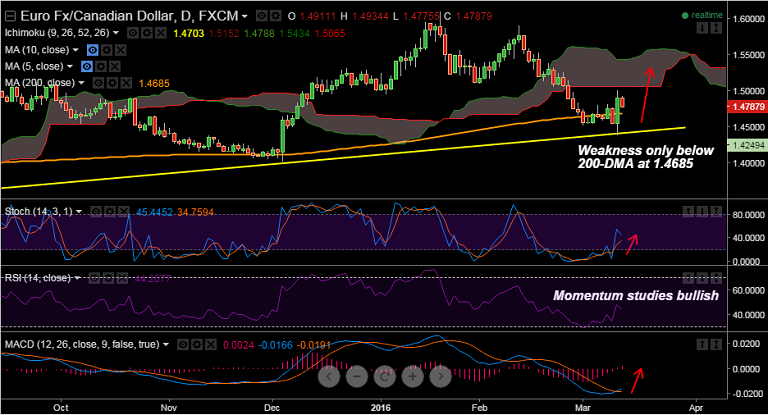
Task: Open settings gear for the main EUR/CAD series
Action: click(x=276, y=16)
